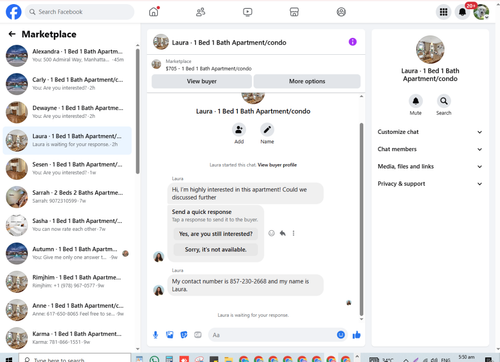Screen dimensions: 500x362
Task: Open the Autumn apartment conversation
Action: pyautogui.click(x=67, y=253)
